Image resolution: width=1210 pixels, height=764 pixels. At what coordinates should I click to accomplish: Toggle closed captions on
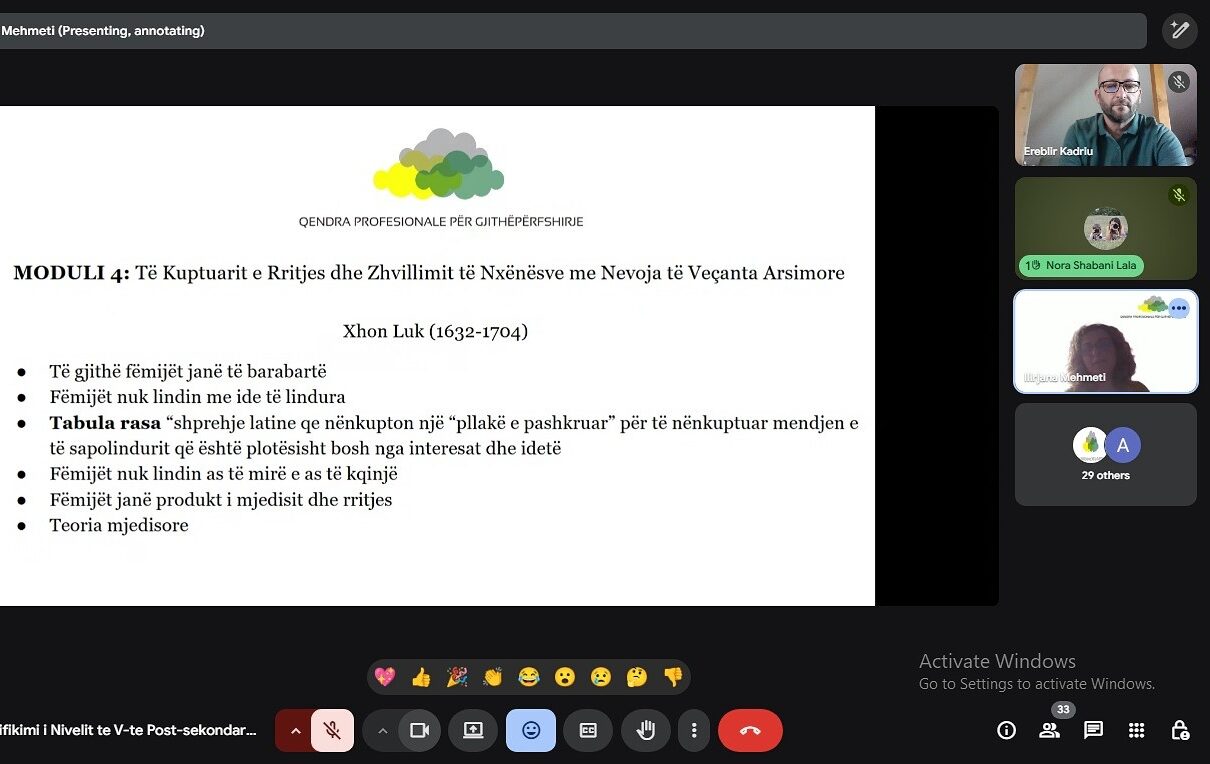point(588,730)
